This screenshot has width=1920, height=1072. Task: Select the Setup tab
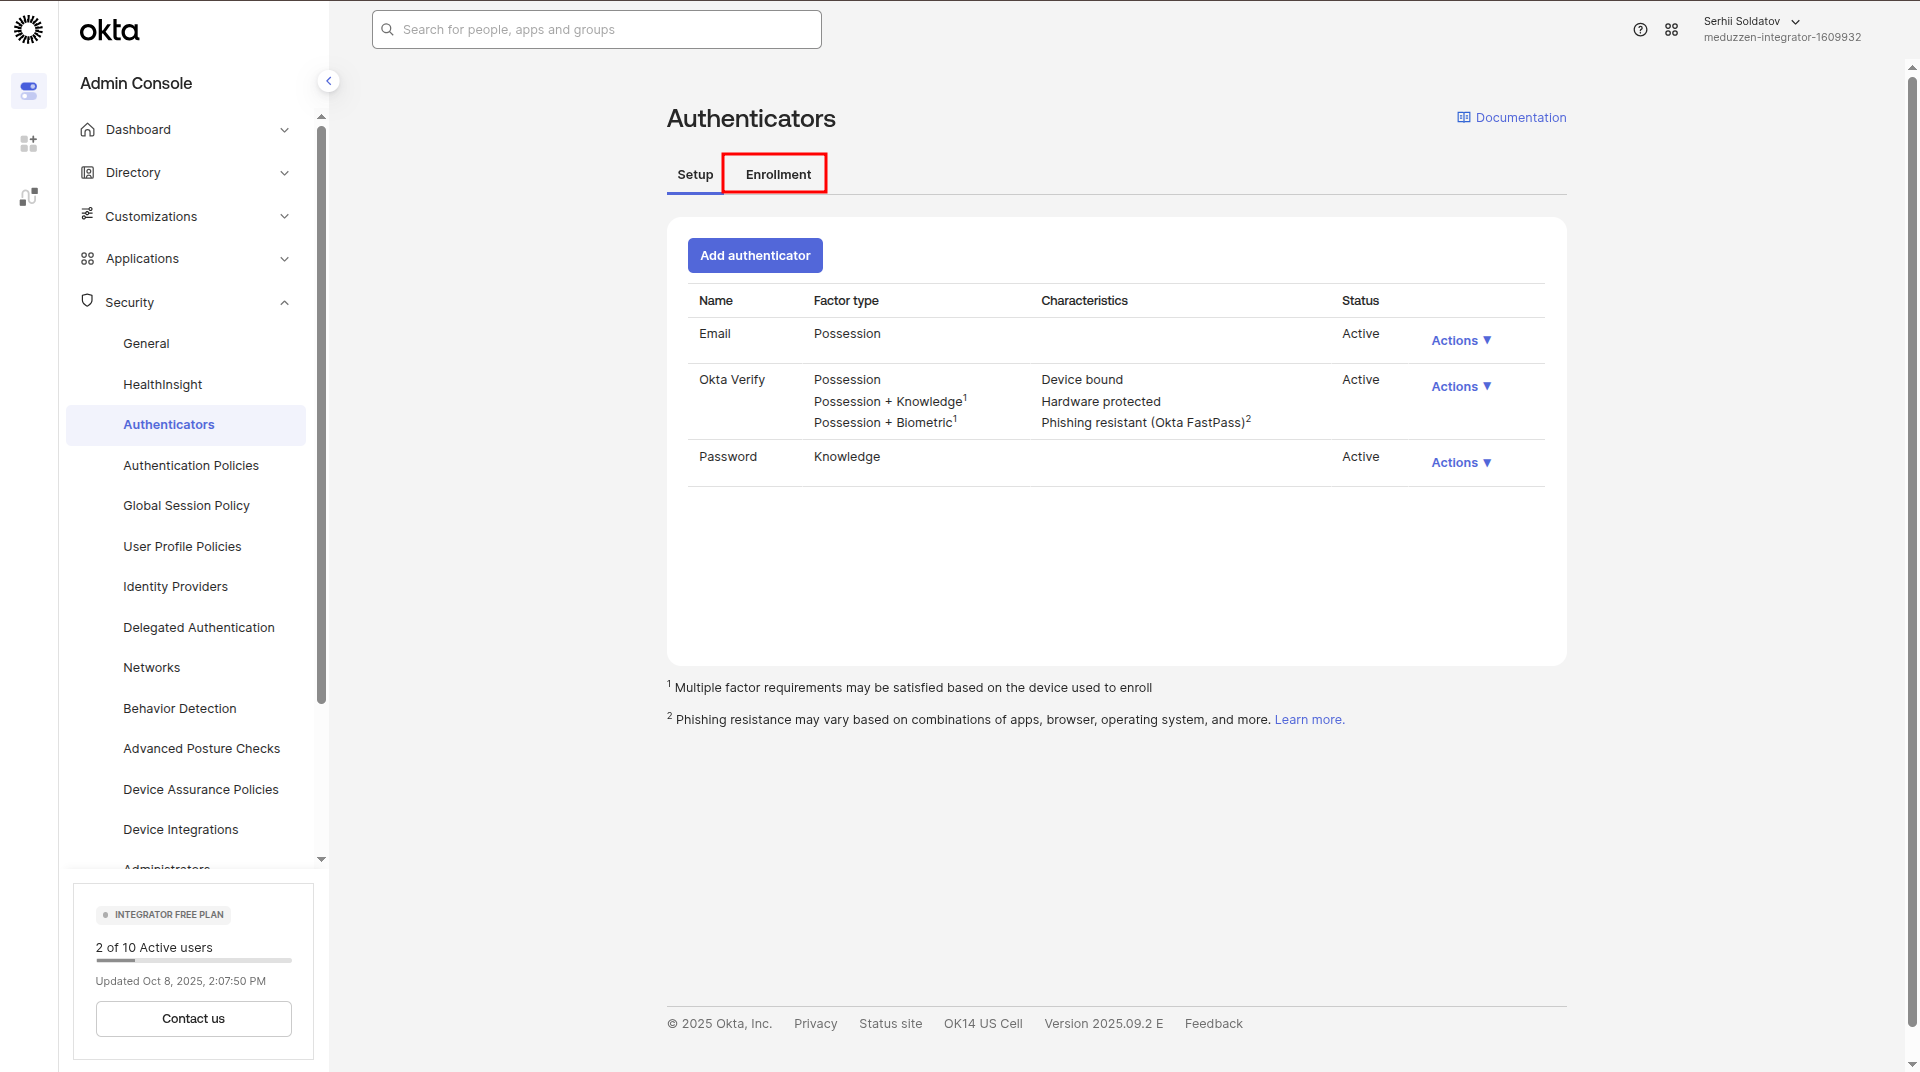pyautogui.click(x=695, y=175)
